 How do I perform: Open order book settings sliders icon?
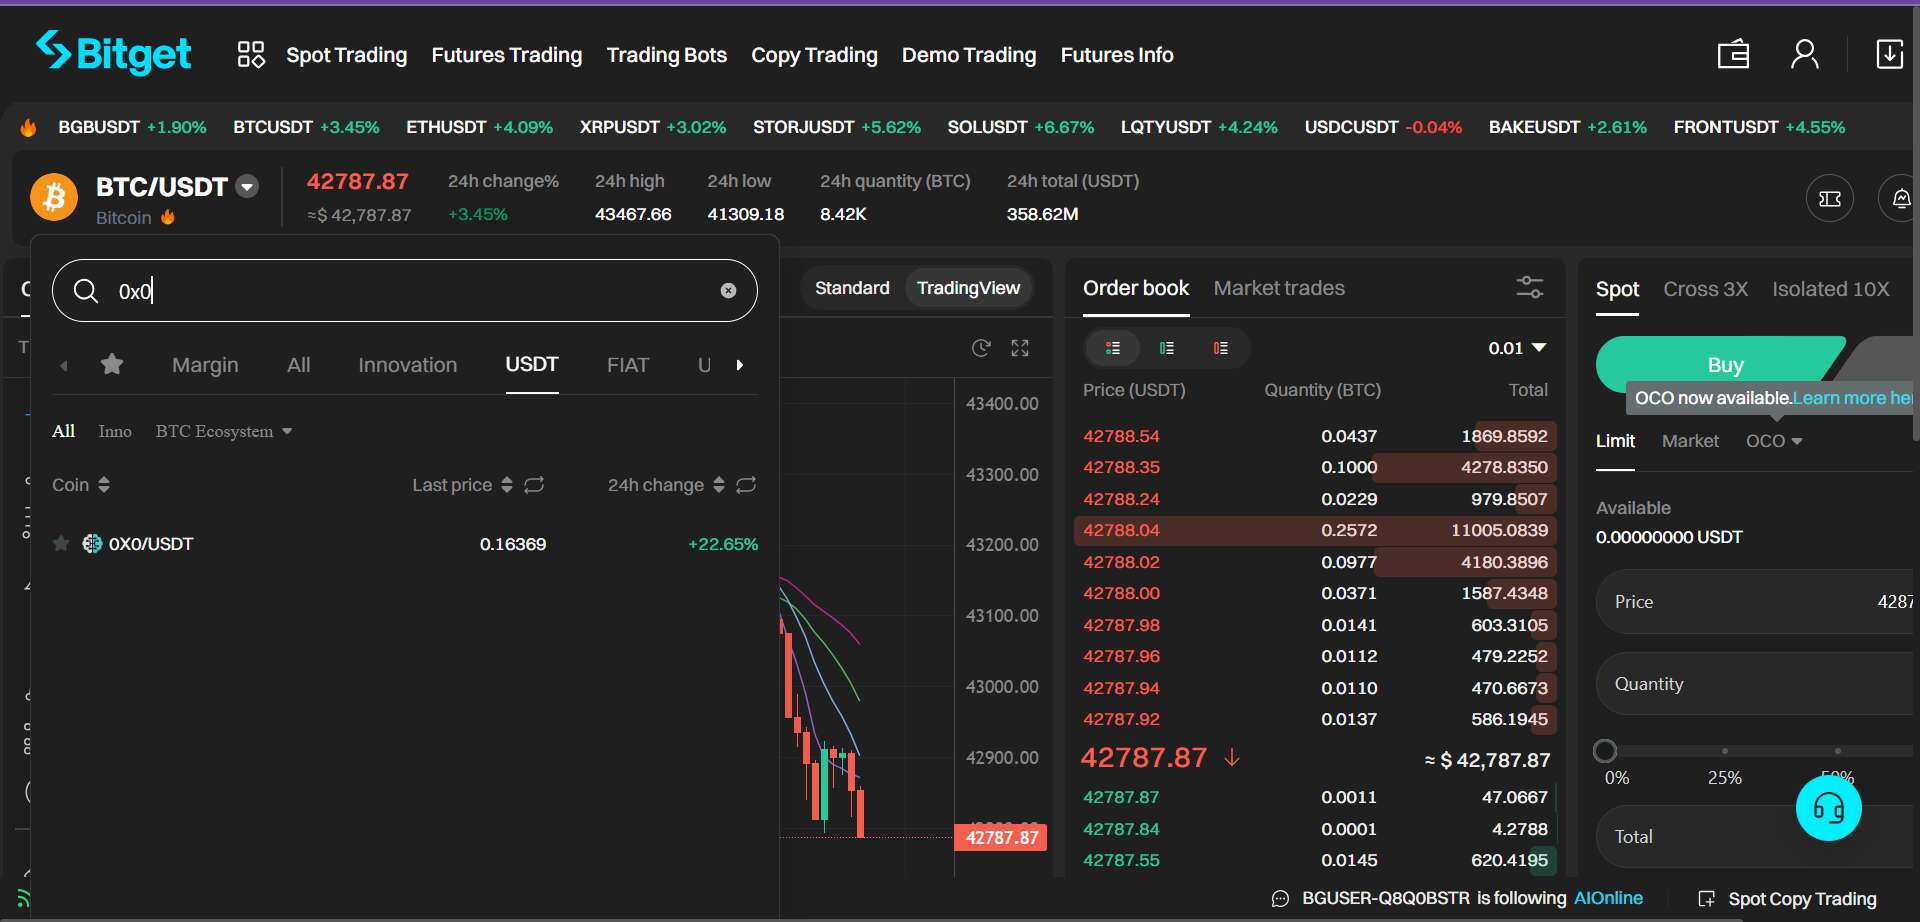[1529, 288]
